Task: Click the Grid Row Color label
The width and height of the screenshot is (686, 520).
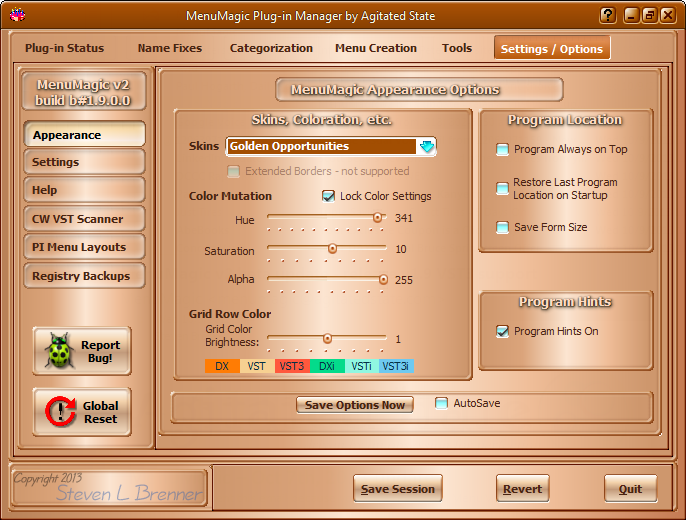Action: point(230,314)
